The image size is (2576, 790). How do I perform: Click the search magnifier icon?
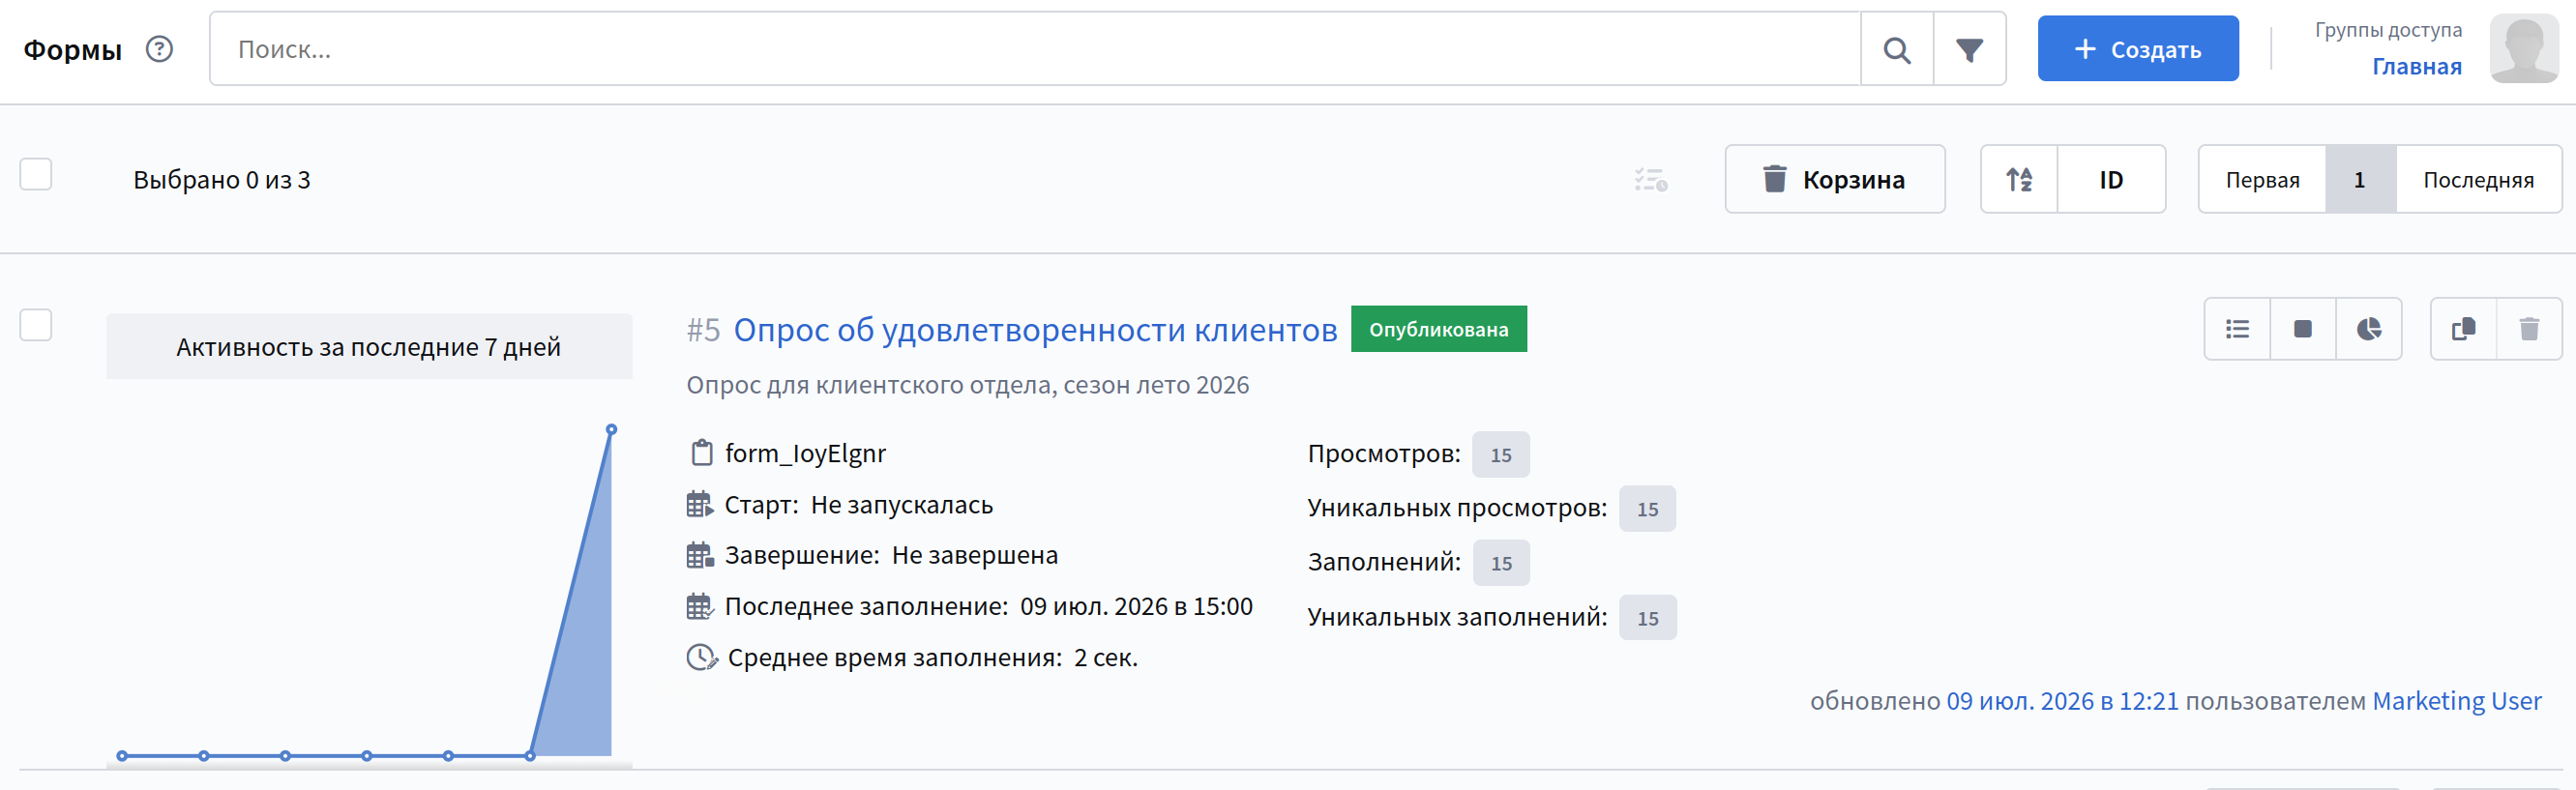(x=1896, y=49)
